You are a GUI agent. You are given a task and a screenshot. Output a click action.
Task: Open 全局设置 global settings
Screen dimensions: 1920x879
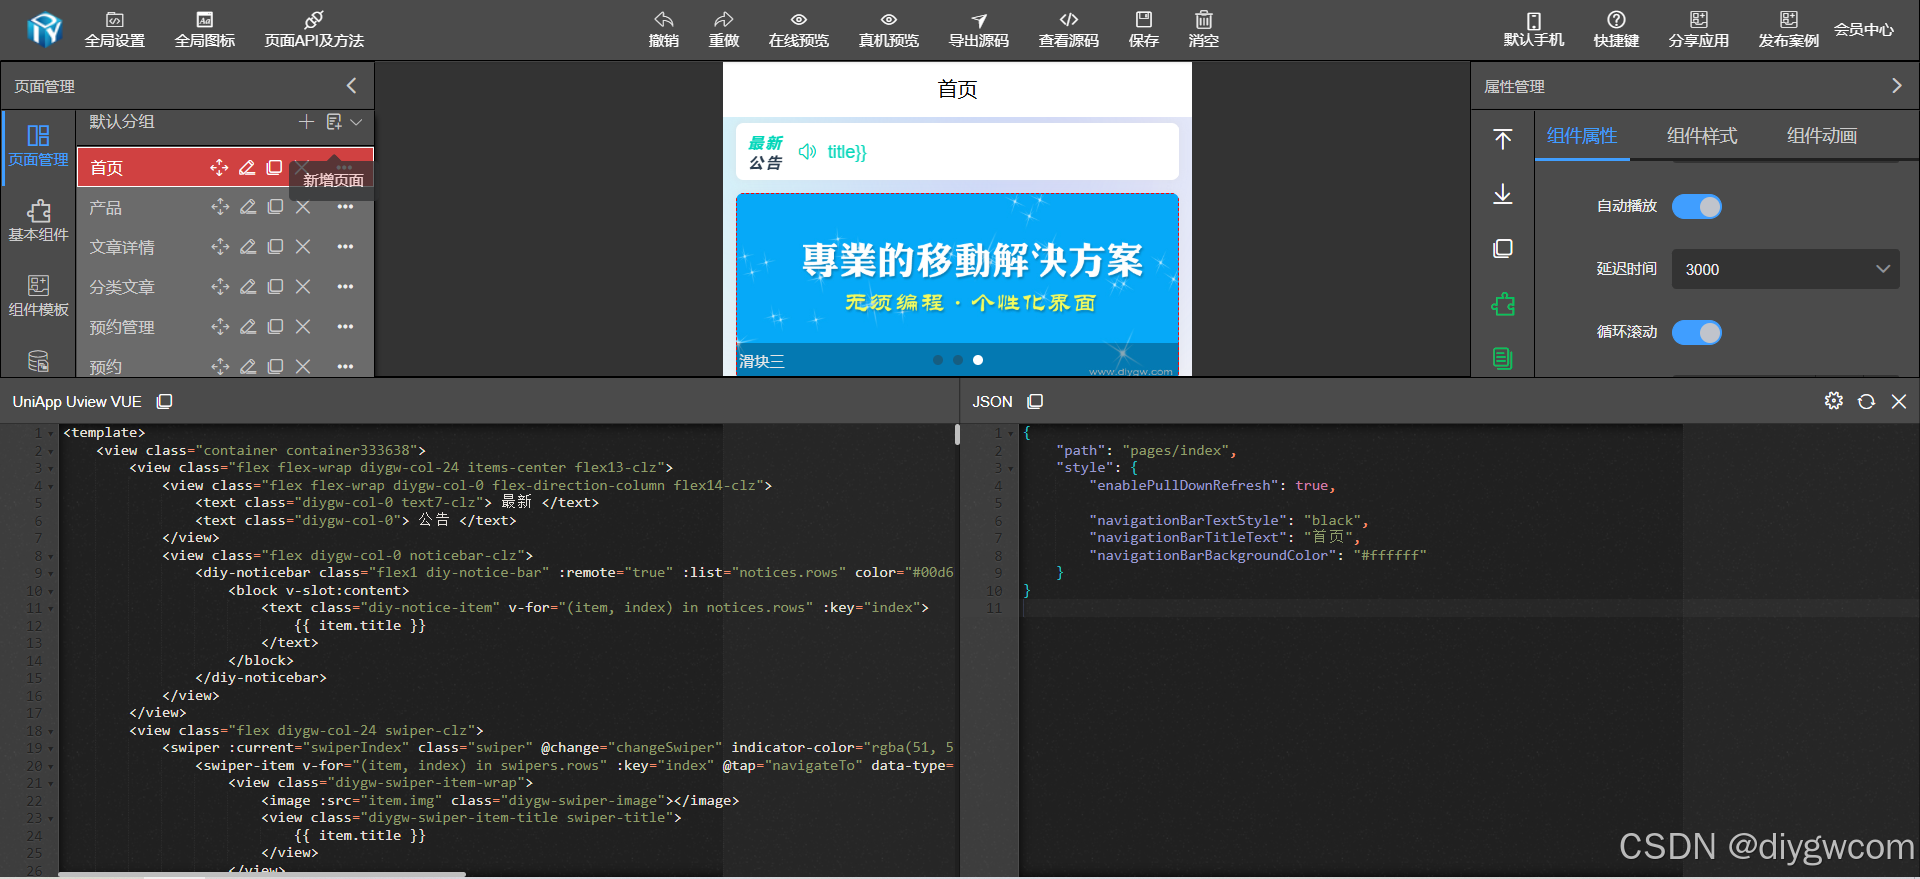[115, 30]
